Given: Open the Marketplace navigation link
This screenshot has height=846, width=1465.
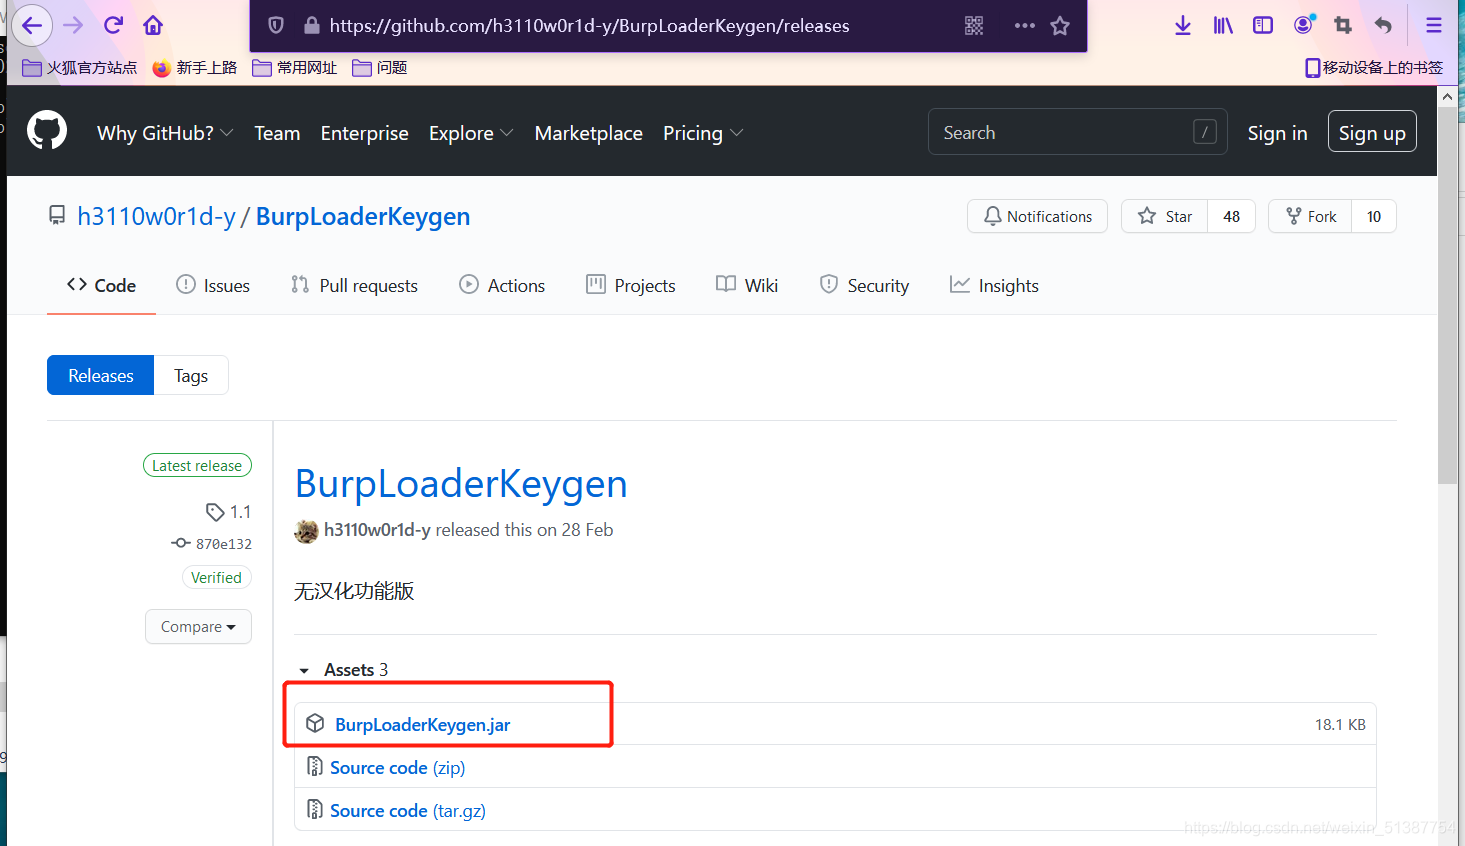Looking at the screenshot, I should [588, 133].
